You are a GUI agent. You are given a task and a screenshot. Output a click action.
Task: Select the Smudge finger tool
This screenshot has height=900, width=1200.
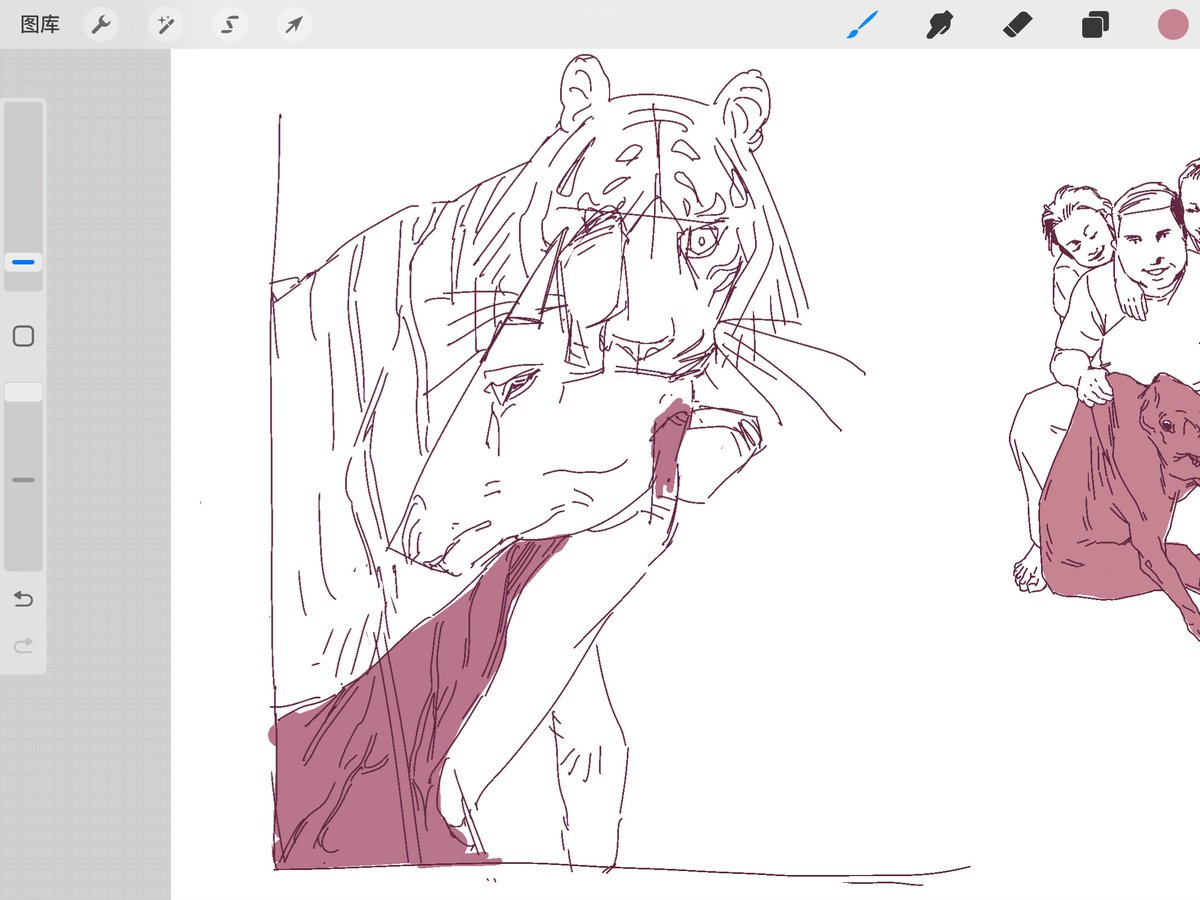tap(939, 25)
